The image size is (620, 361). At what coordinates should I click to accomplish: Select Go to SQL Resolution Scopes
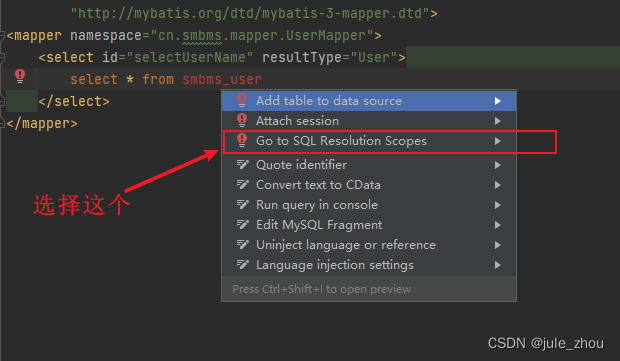coord(369,141)
